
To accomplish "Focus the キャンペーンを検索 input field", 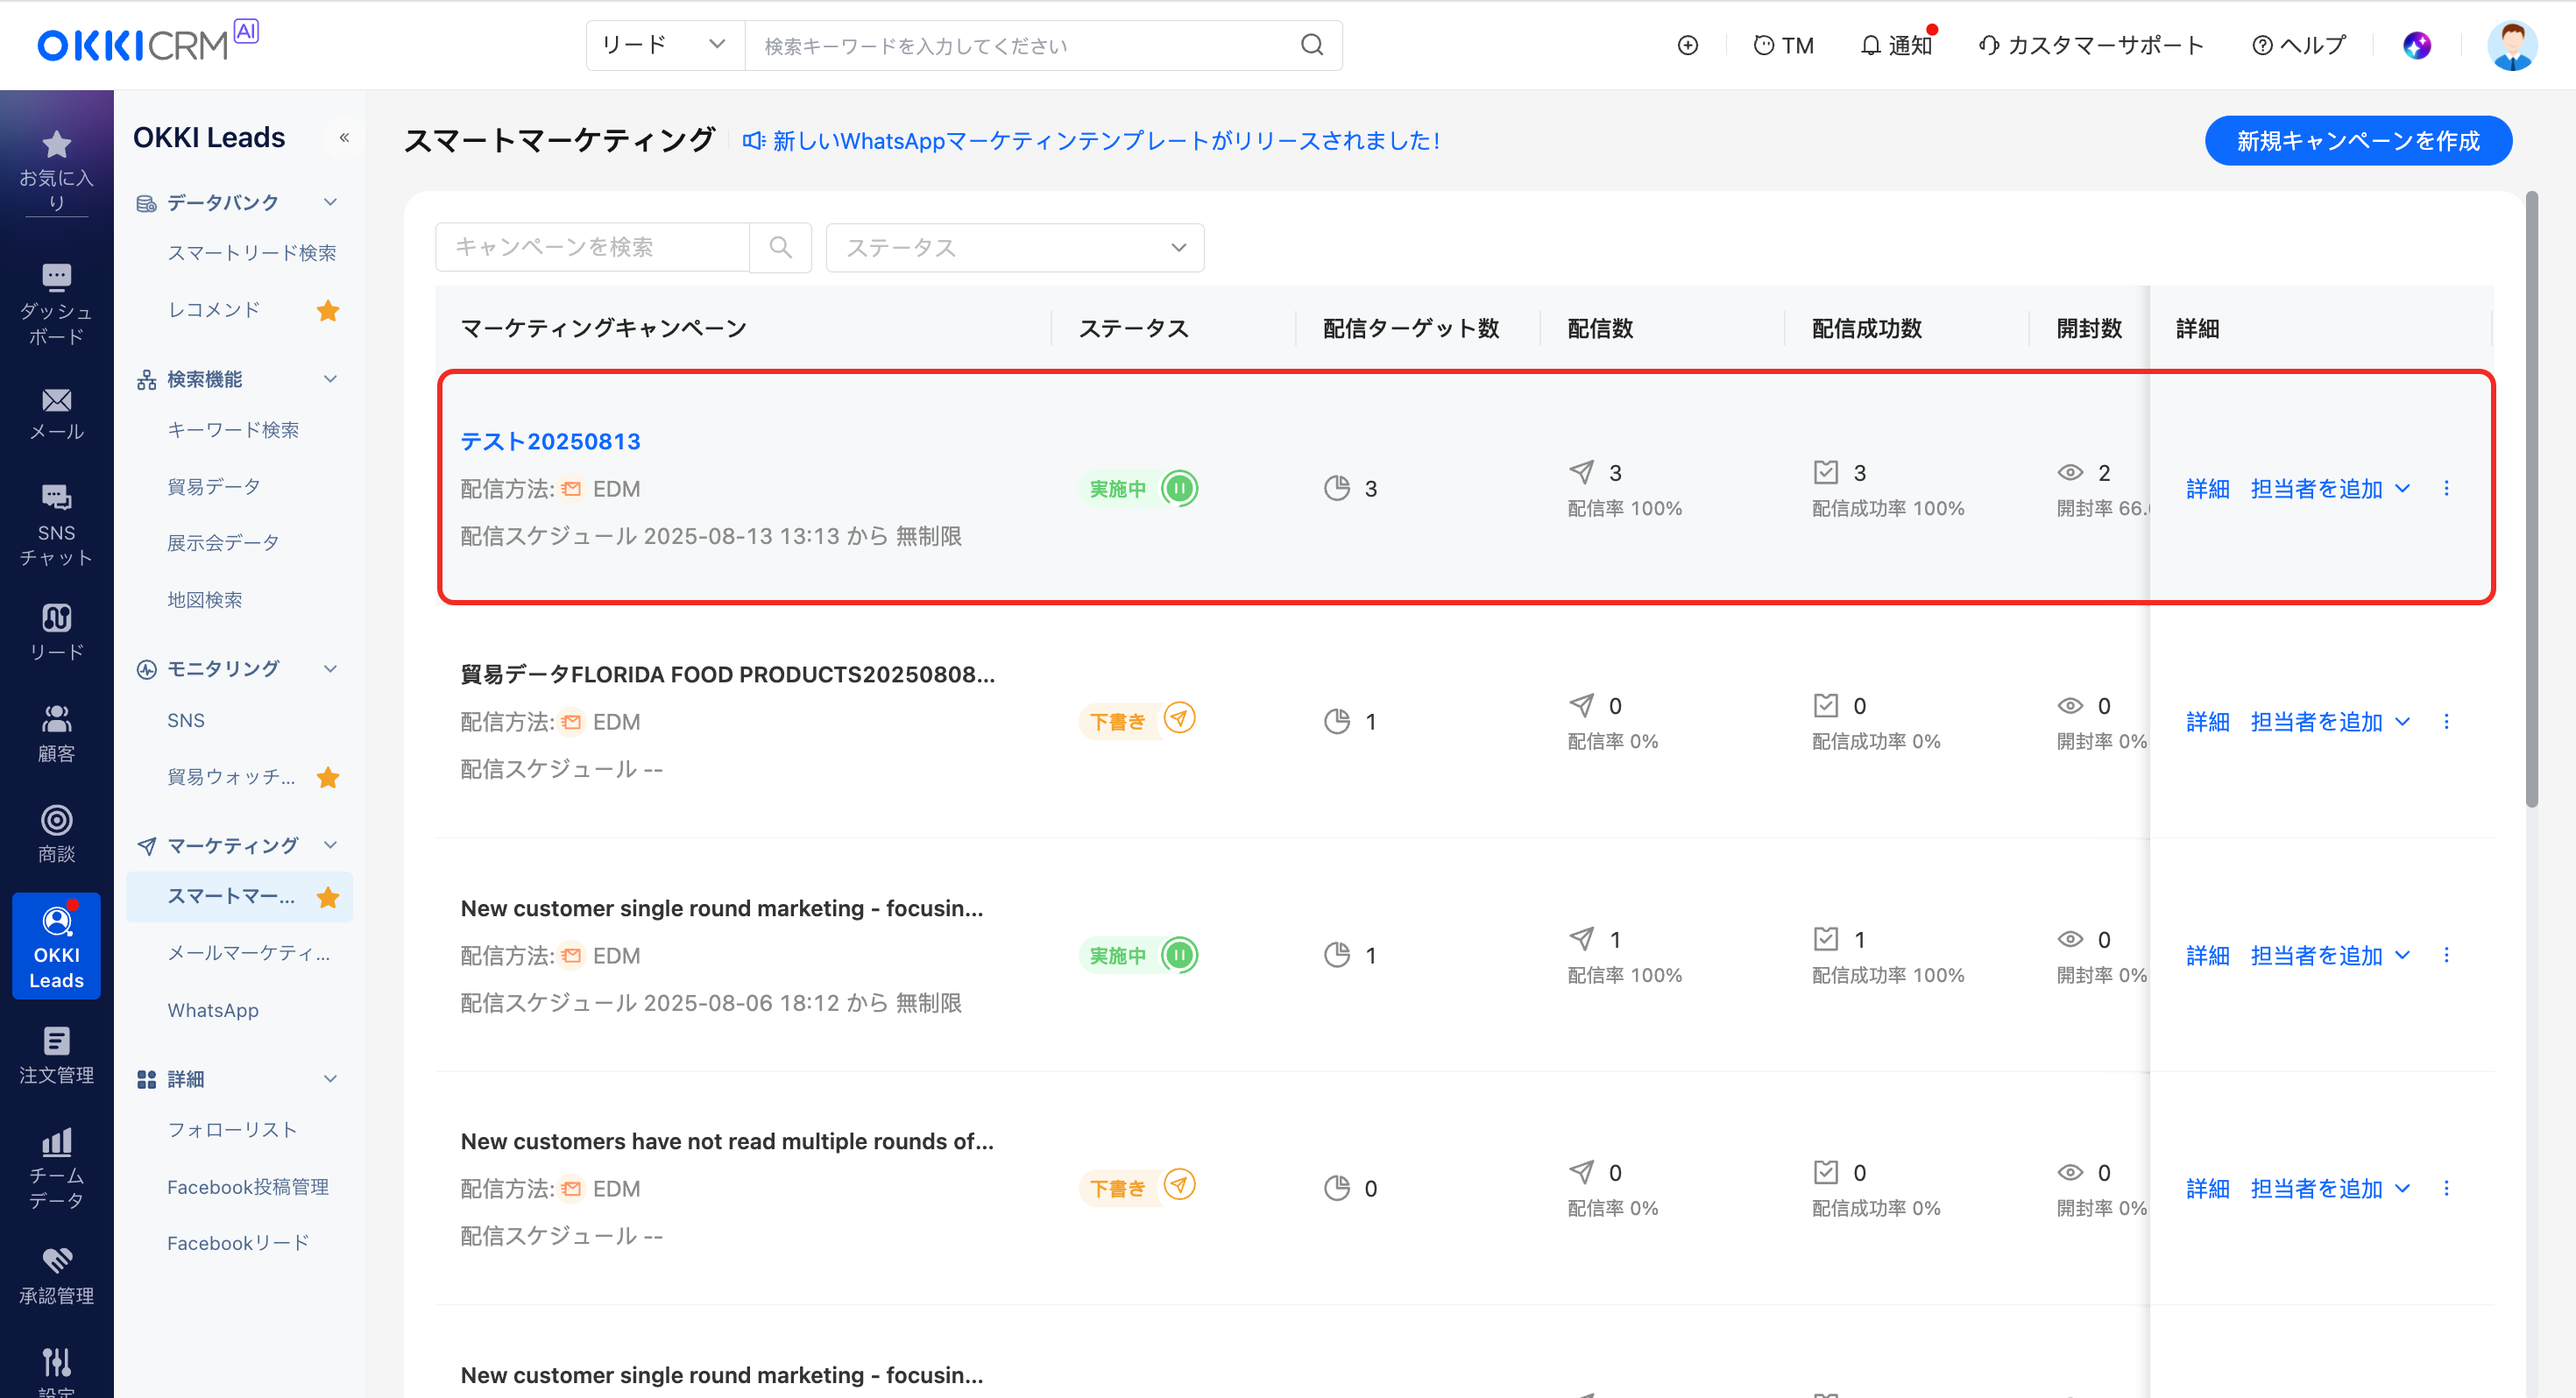I will pyautogui.click(x=592, y=247).
